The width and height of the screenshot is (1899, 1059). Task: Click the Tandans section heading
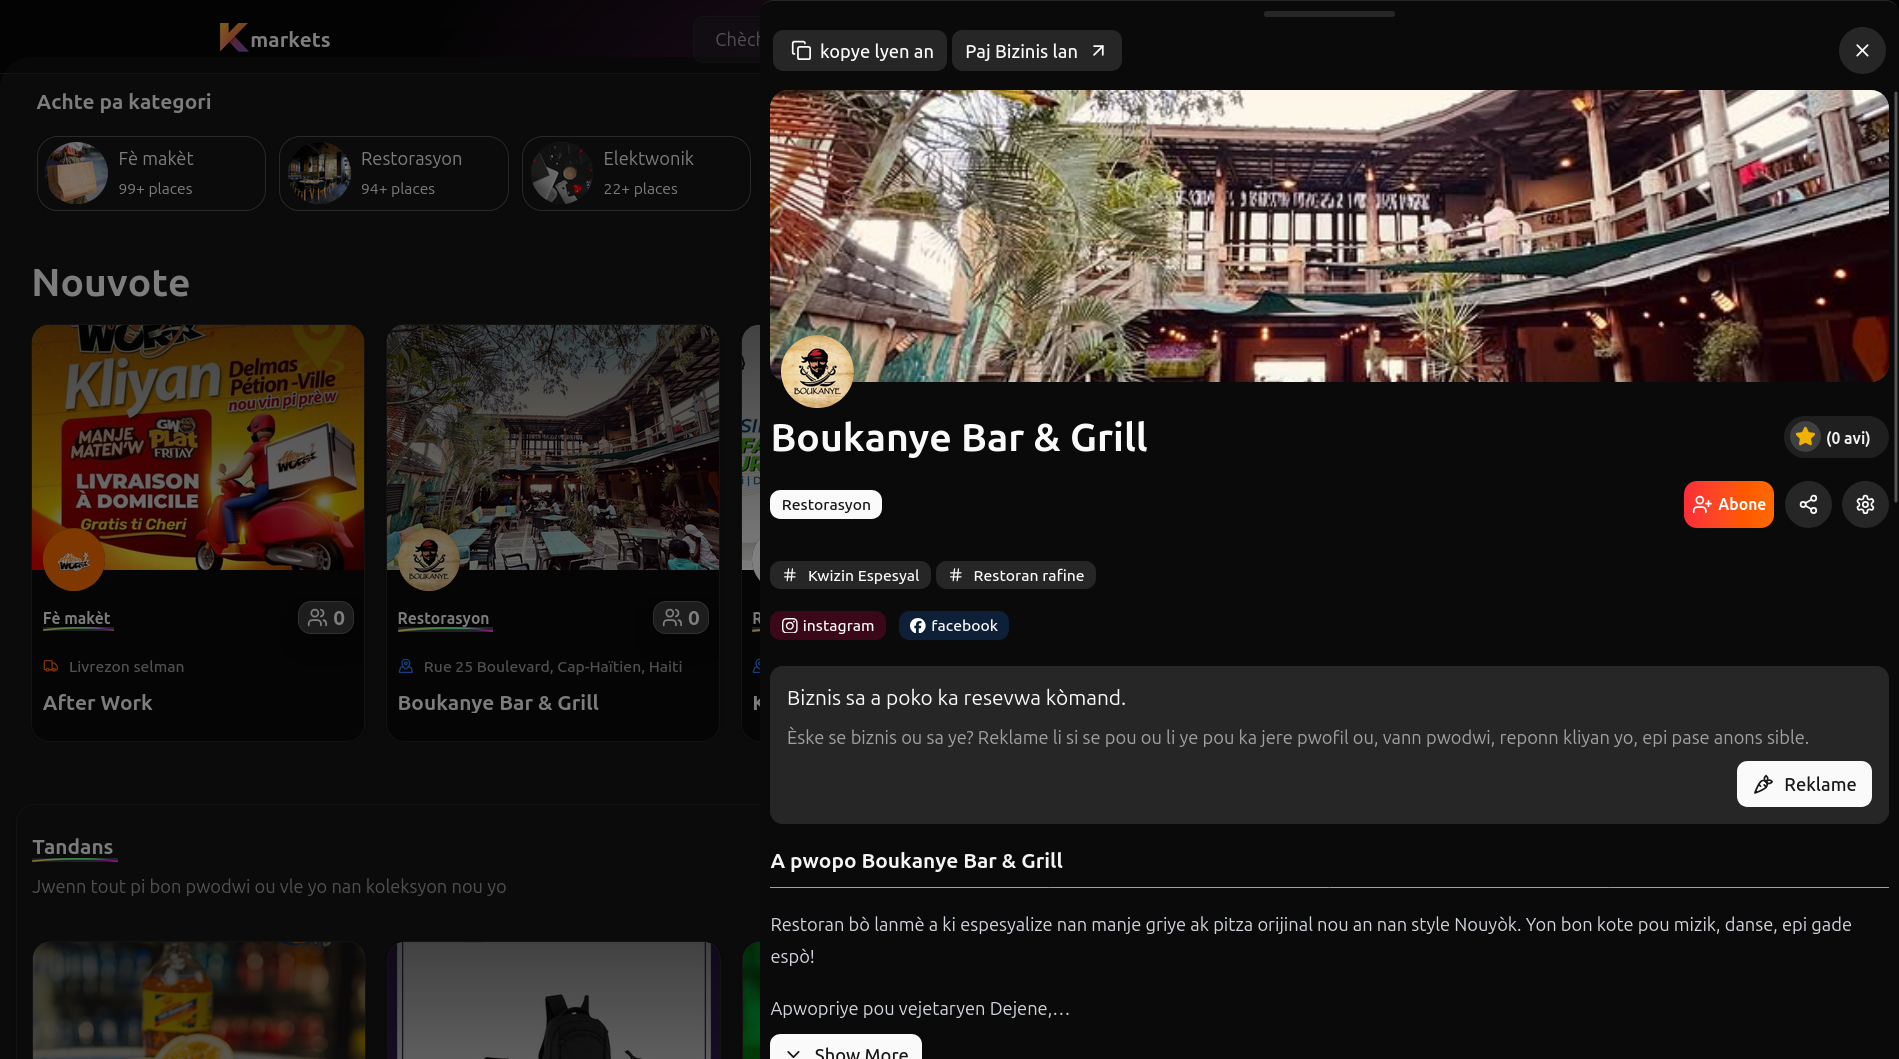[x=73, y=847]
